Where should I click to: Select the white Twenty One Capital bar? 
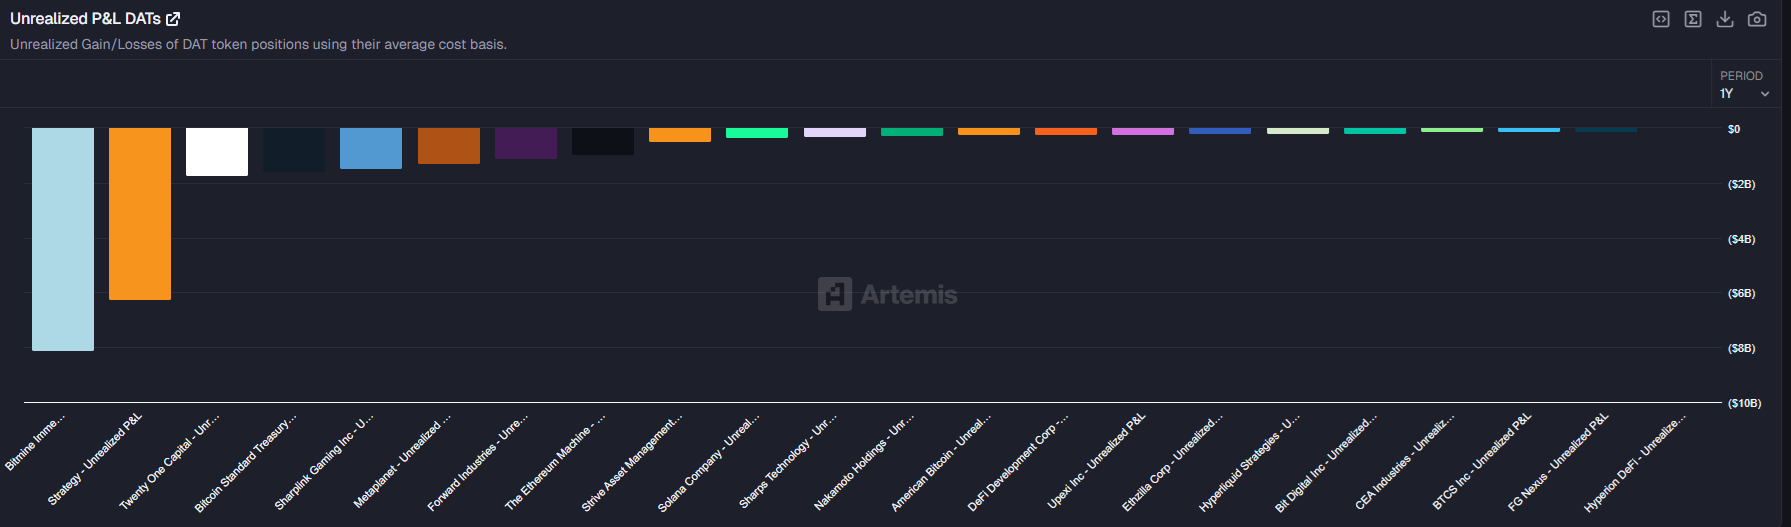pyautogui.click(x=217, y=152)
